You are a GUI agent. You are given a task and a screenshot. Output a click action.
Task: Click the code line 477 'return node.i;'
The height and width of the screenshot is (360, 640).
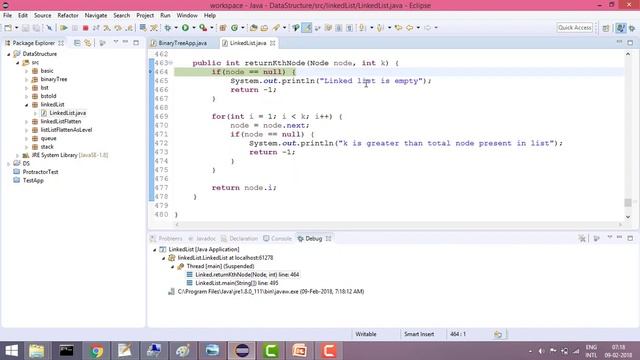click(244, 188)
